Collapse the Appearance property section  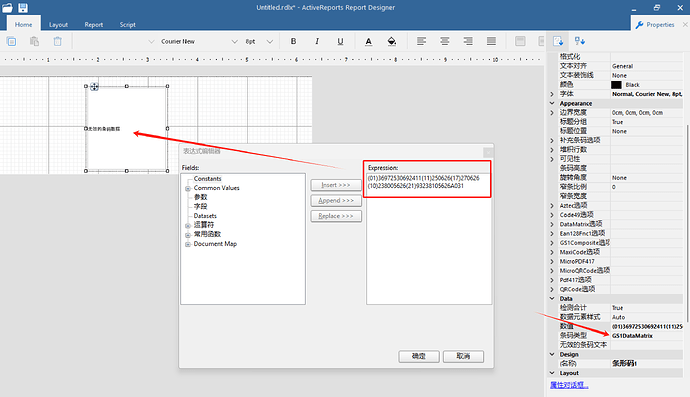[x=552, y=103]
